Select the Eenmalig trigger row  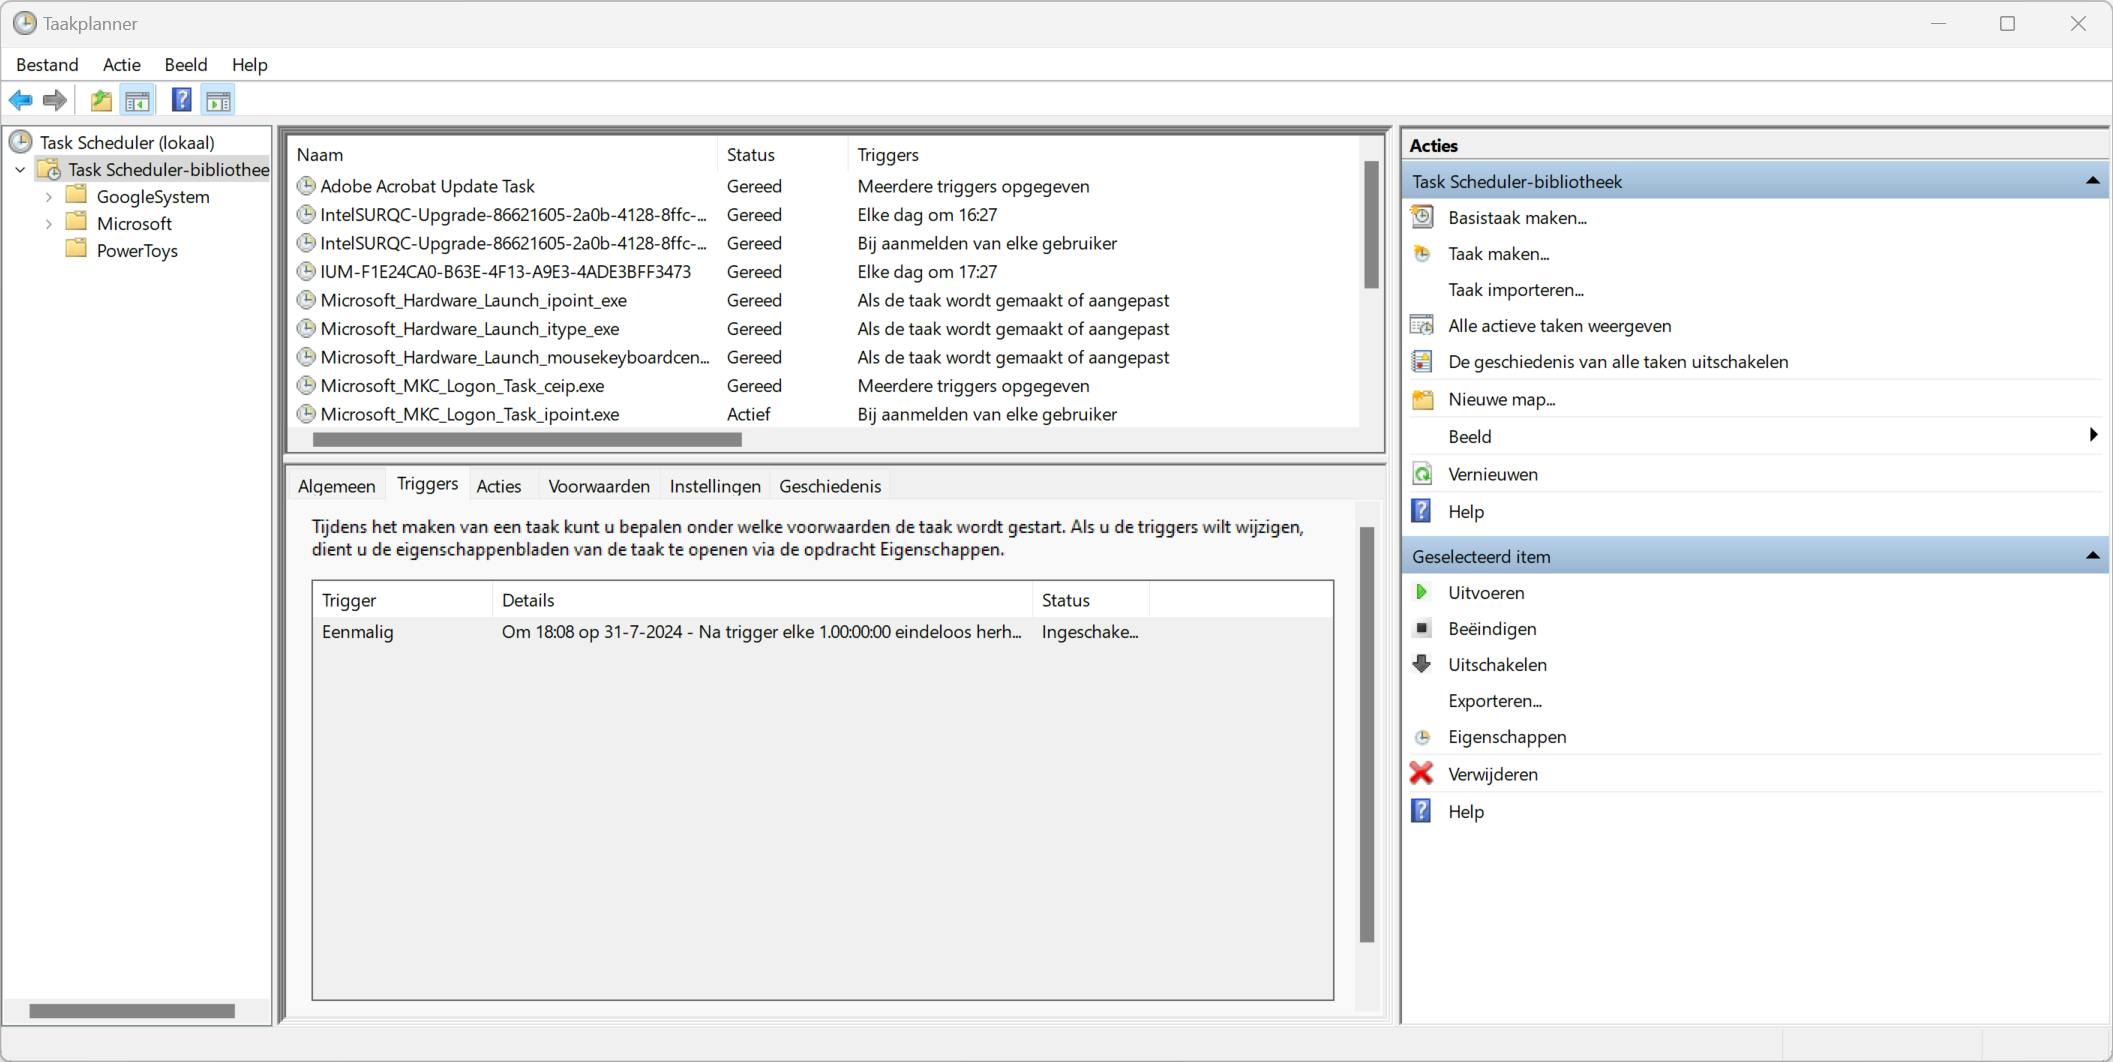(x=822, y=632)
